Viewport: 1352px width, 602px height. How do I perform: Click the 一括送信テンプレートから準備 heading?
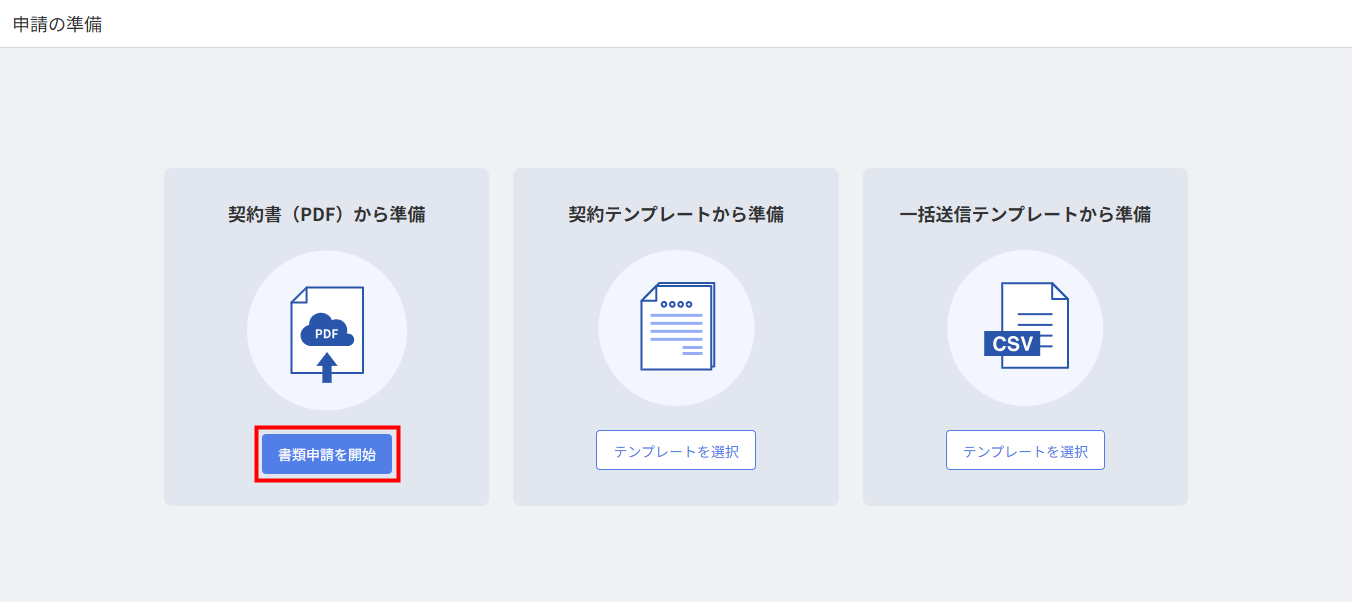[1025, 214]
